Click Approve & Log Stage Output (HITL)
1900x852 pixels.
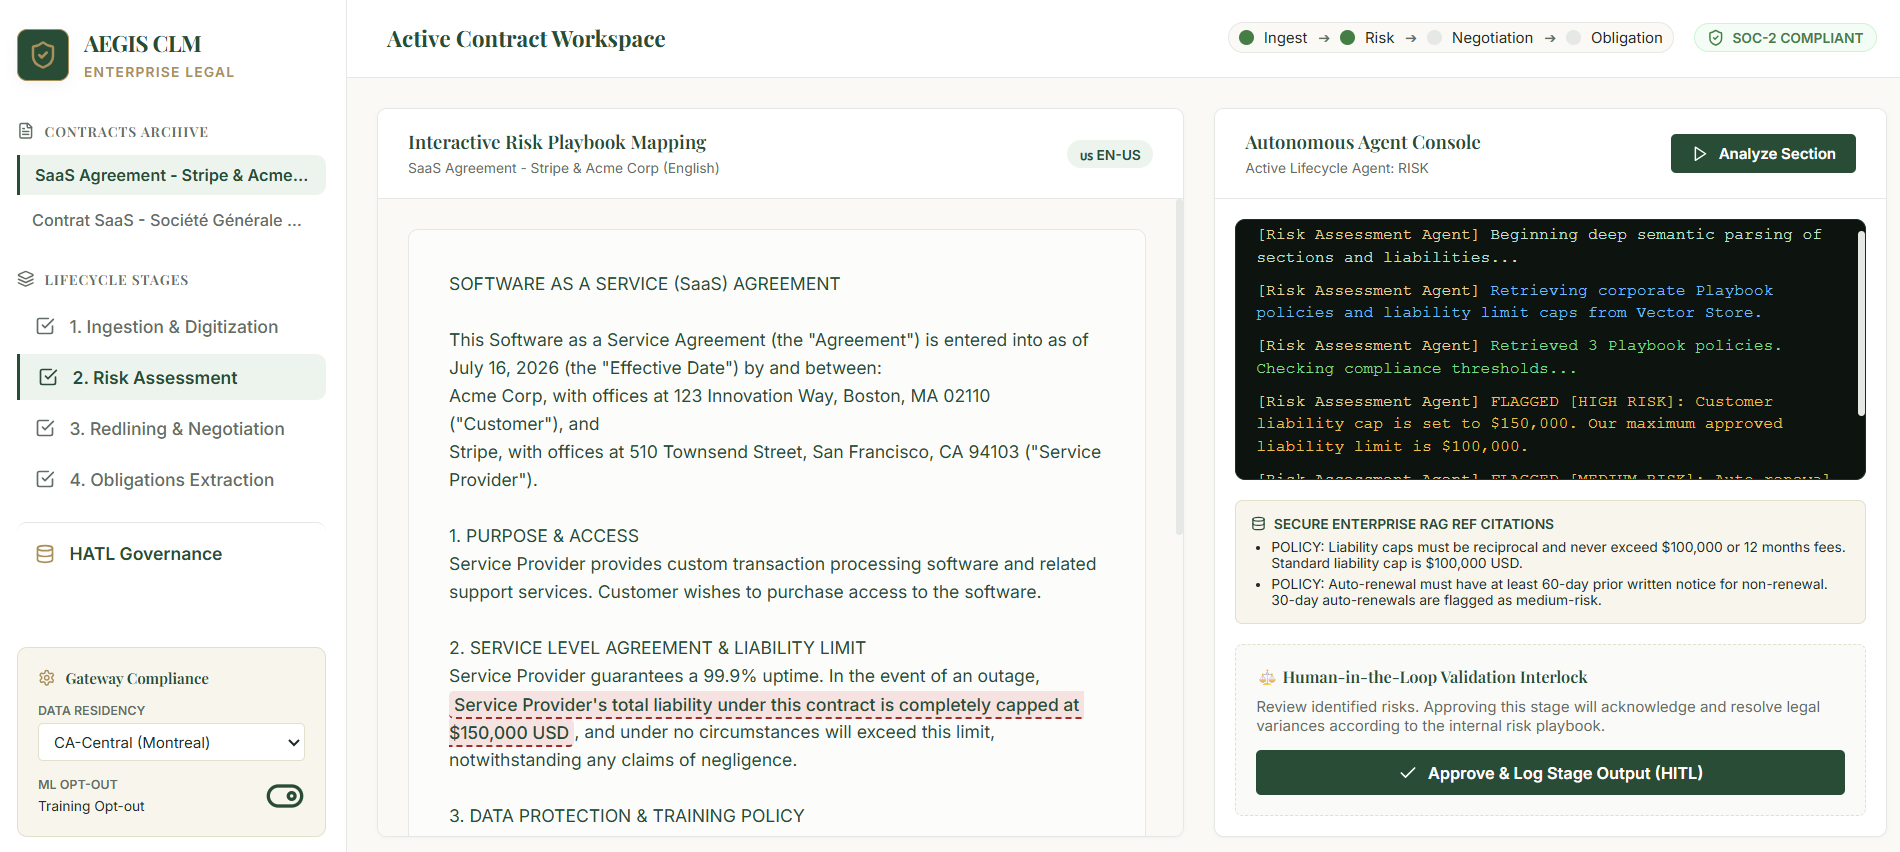click(1550, 773)
